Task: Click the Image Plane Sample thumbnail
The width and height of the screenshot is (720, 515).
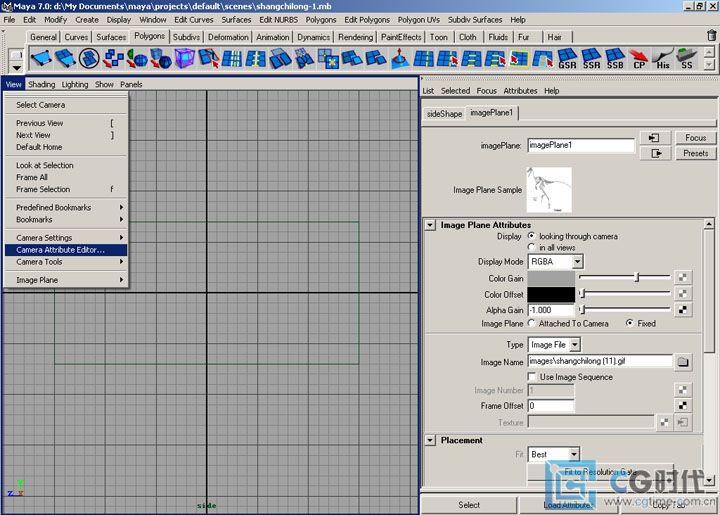Action: coord(549,190)
